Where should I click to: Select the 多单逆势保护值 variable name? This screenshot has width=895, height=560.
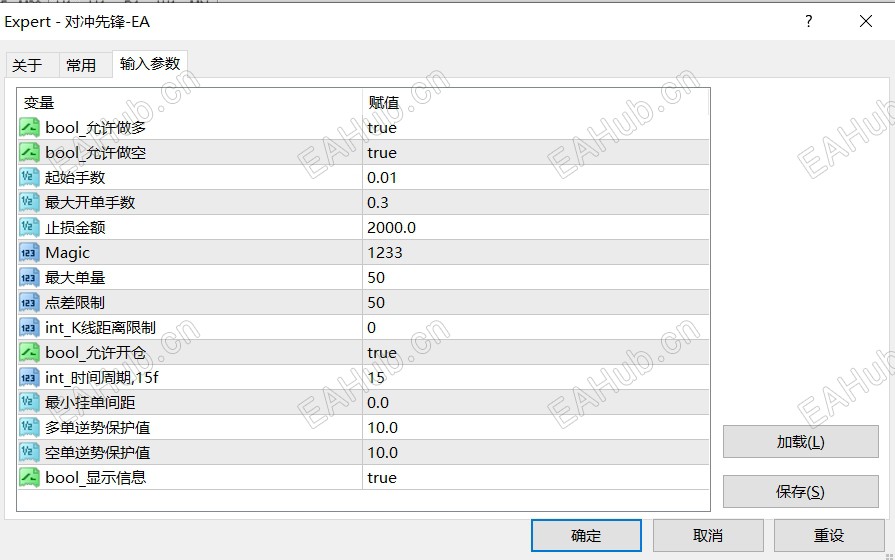98,428
